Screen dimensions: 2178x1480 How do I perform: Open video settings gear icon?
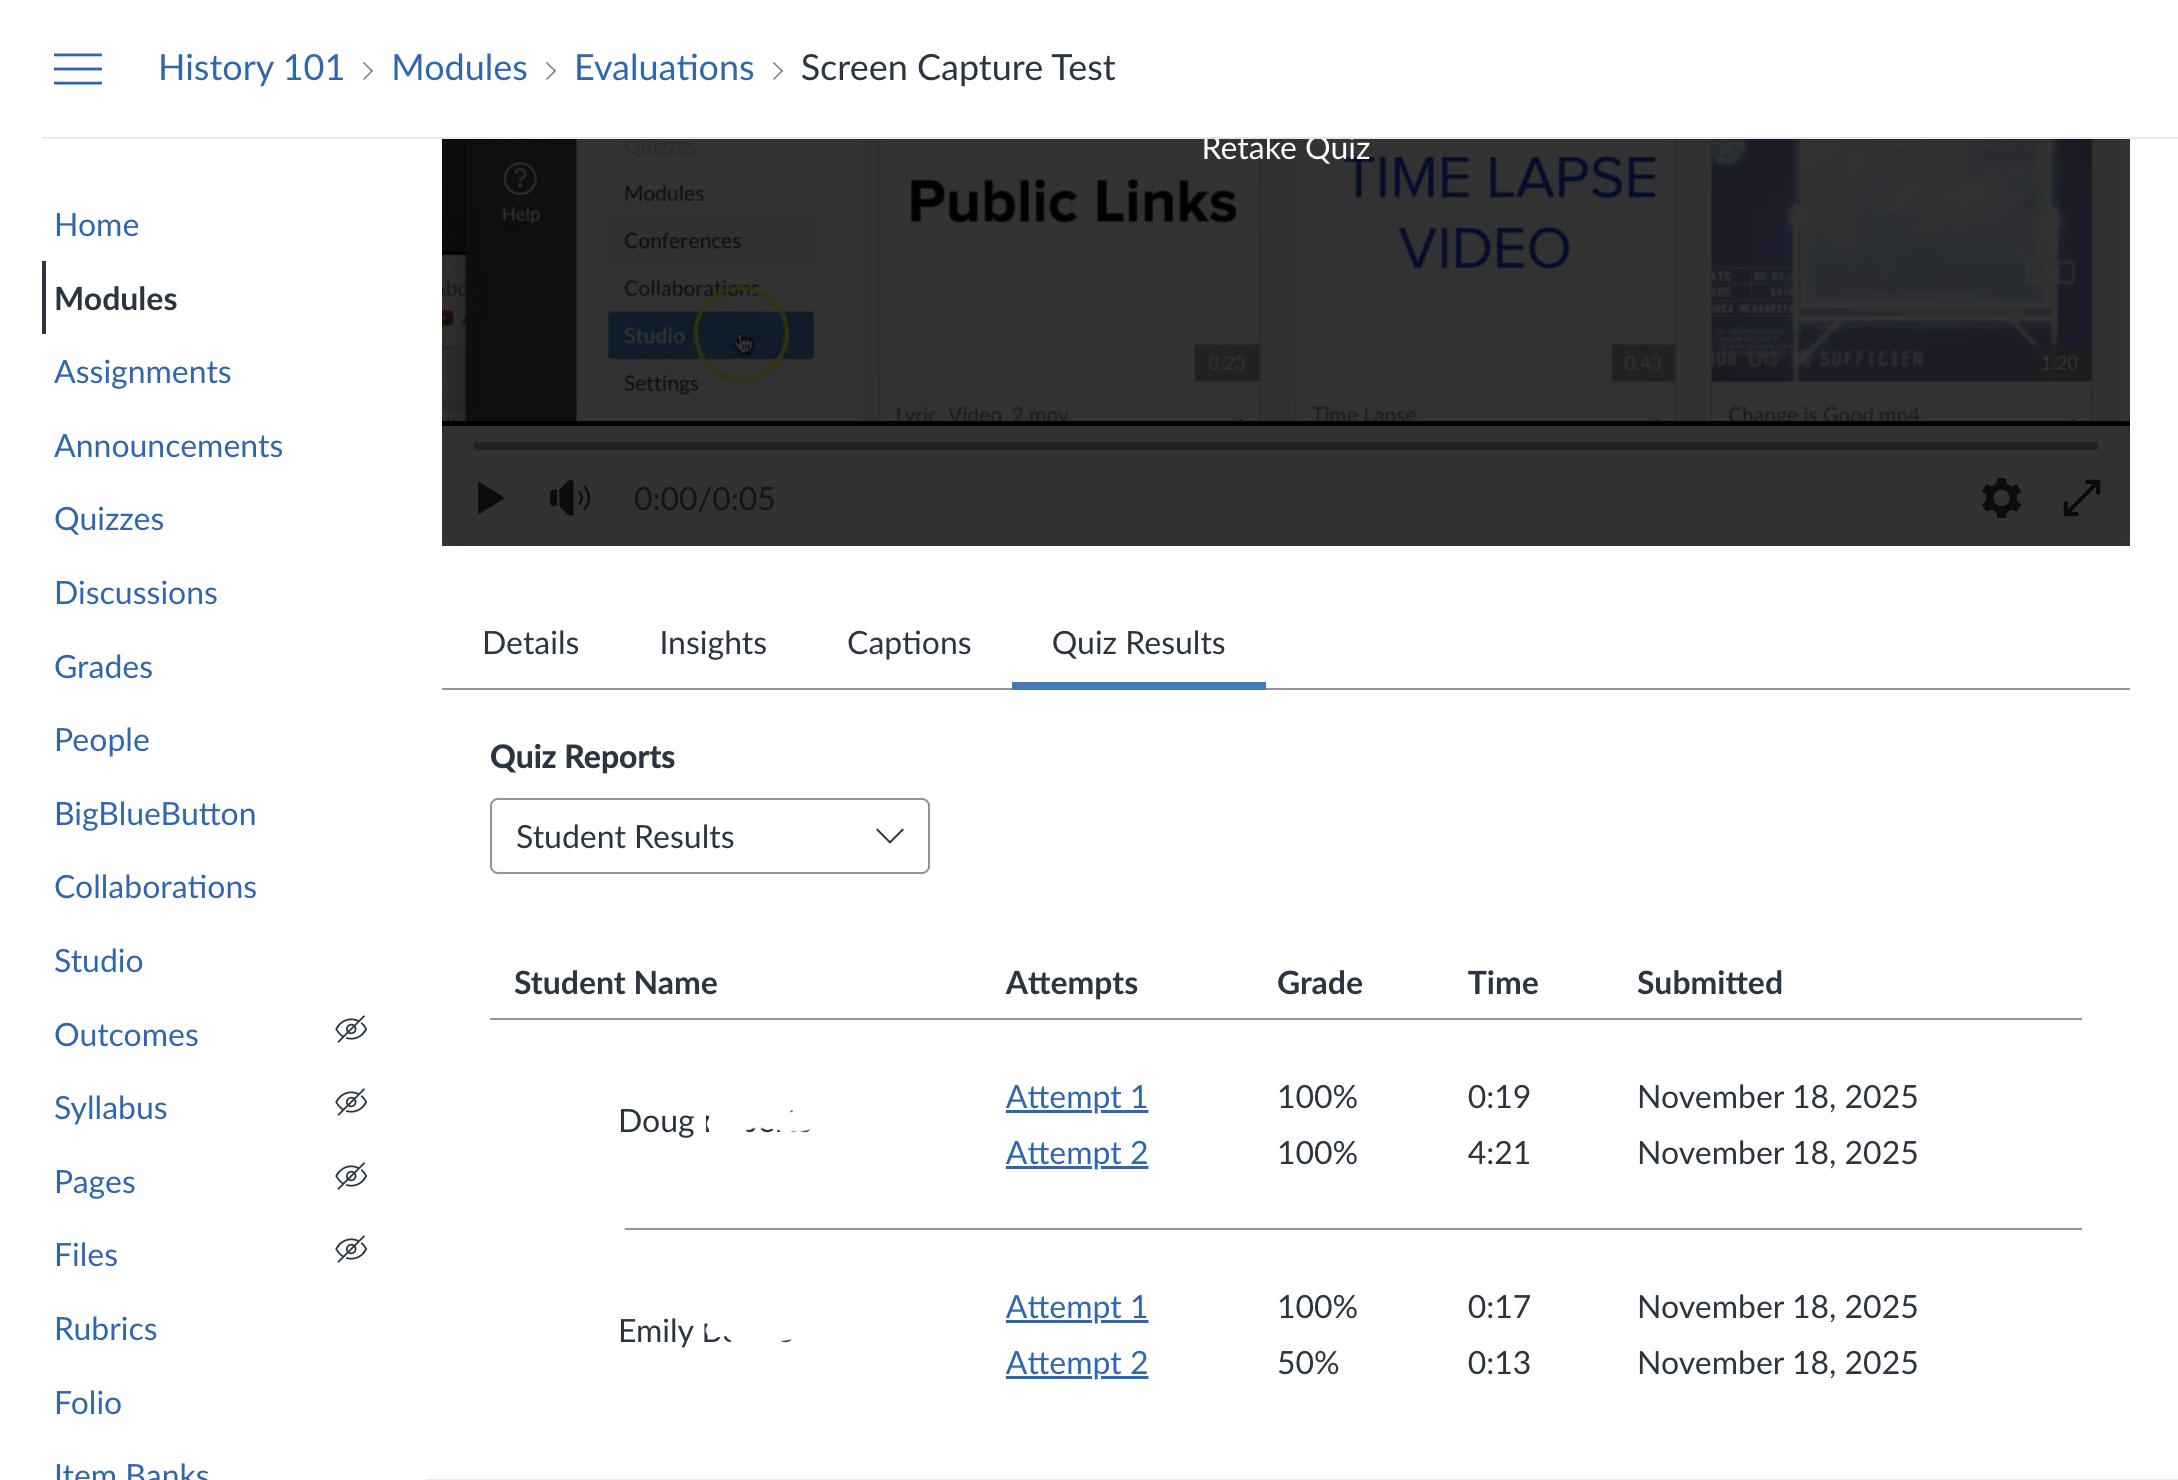click(x=2001, y=498)
